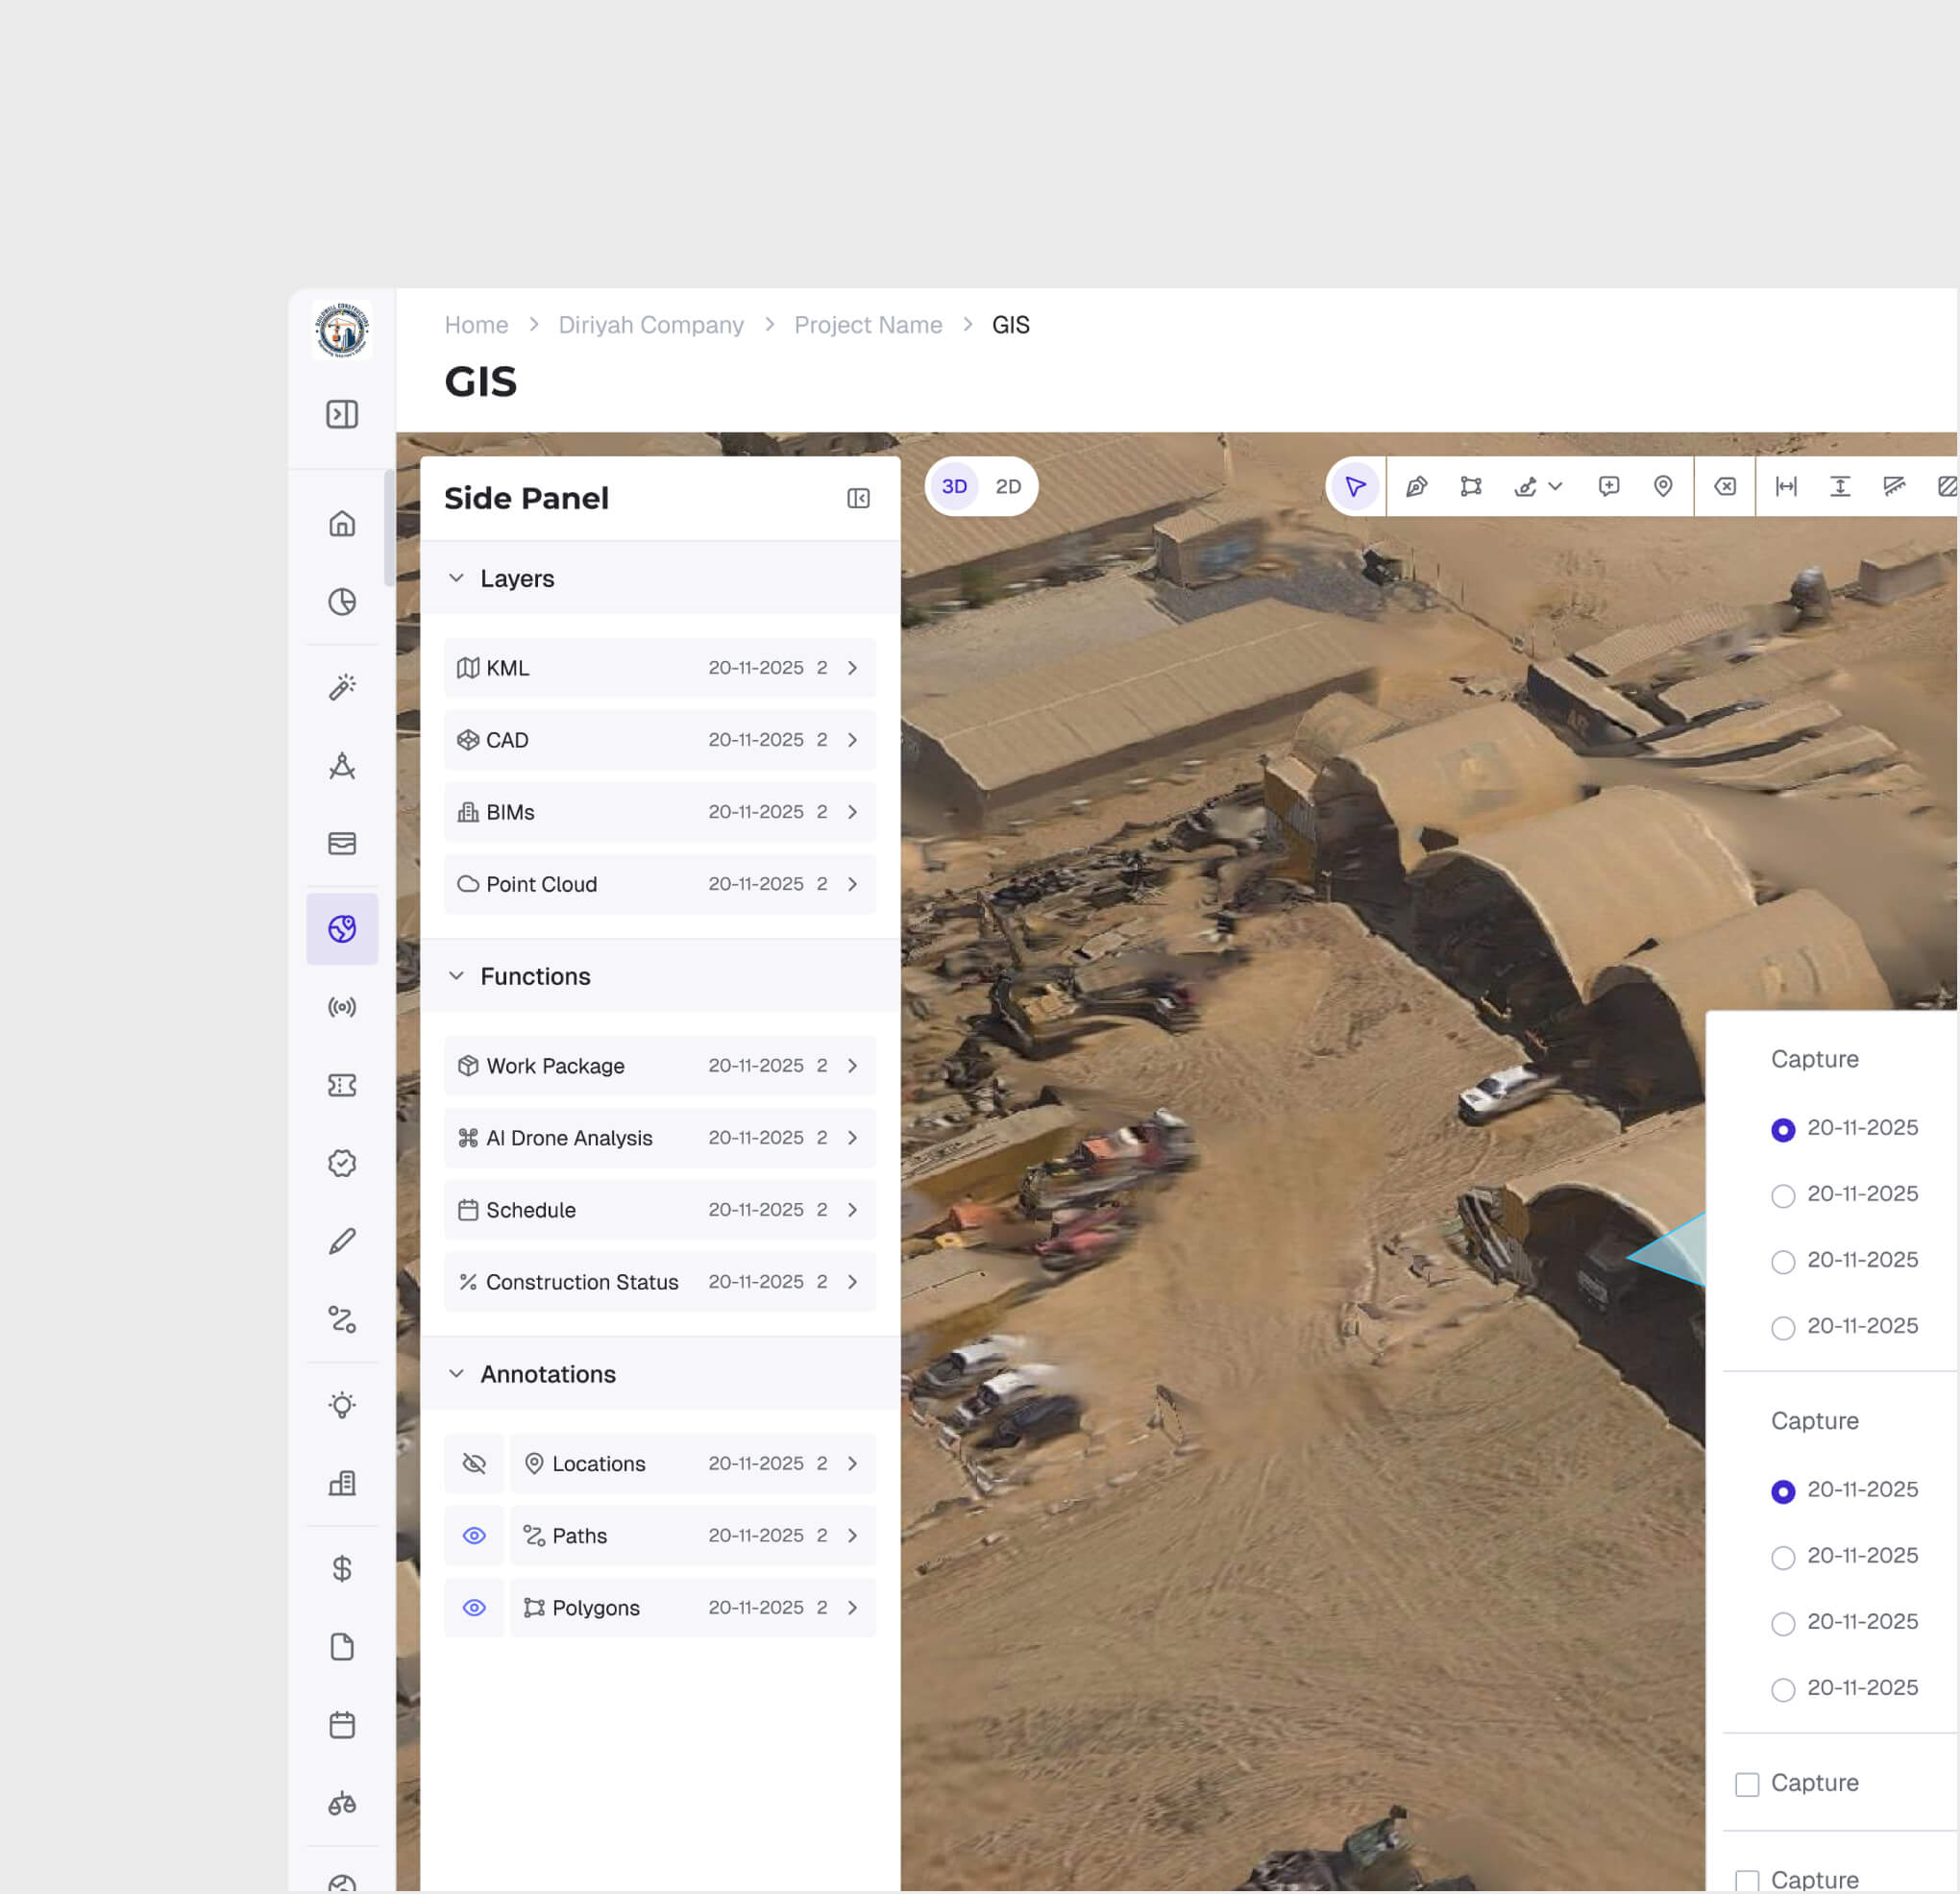Open the GIS globe panel in sidebar
Screen dimensions: 1960x1894
(x=342, y=928)
